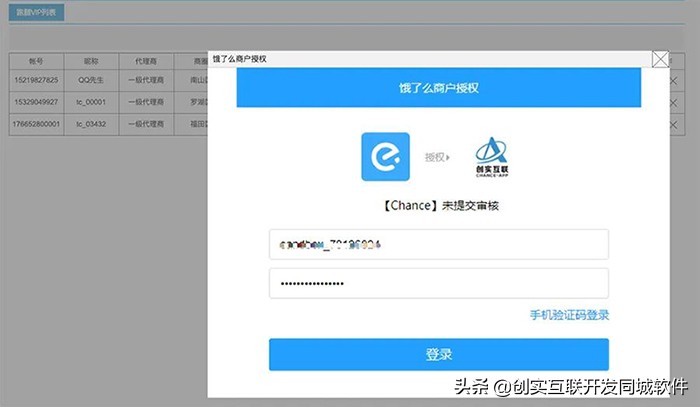Select the account cell 176652800001
The image size is (700, 407).
pyautogui.click(x=36, y=124)
